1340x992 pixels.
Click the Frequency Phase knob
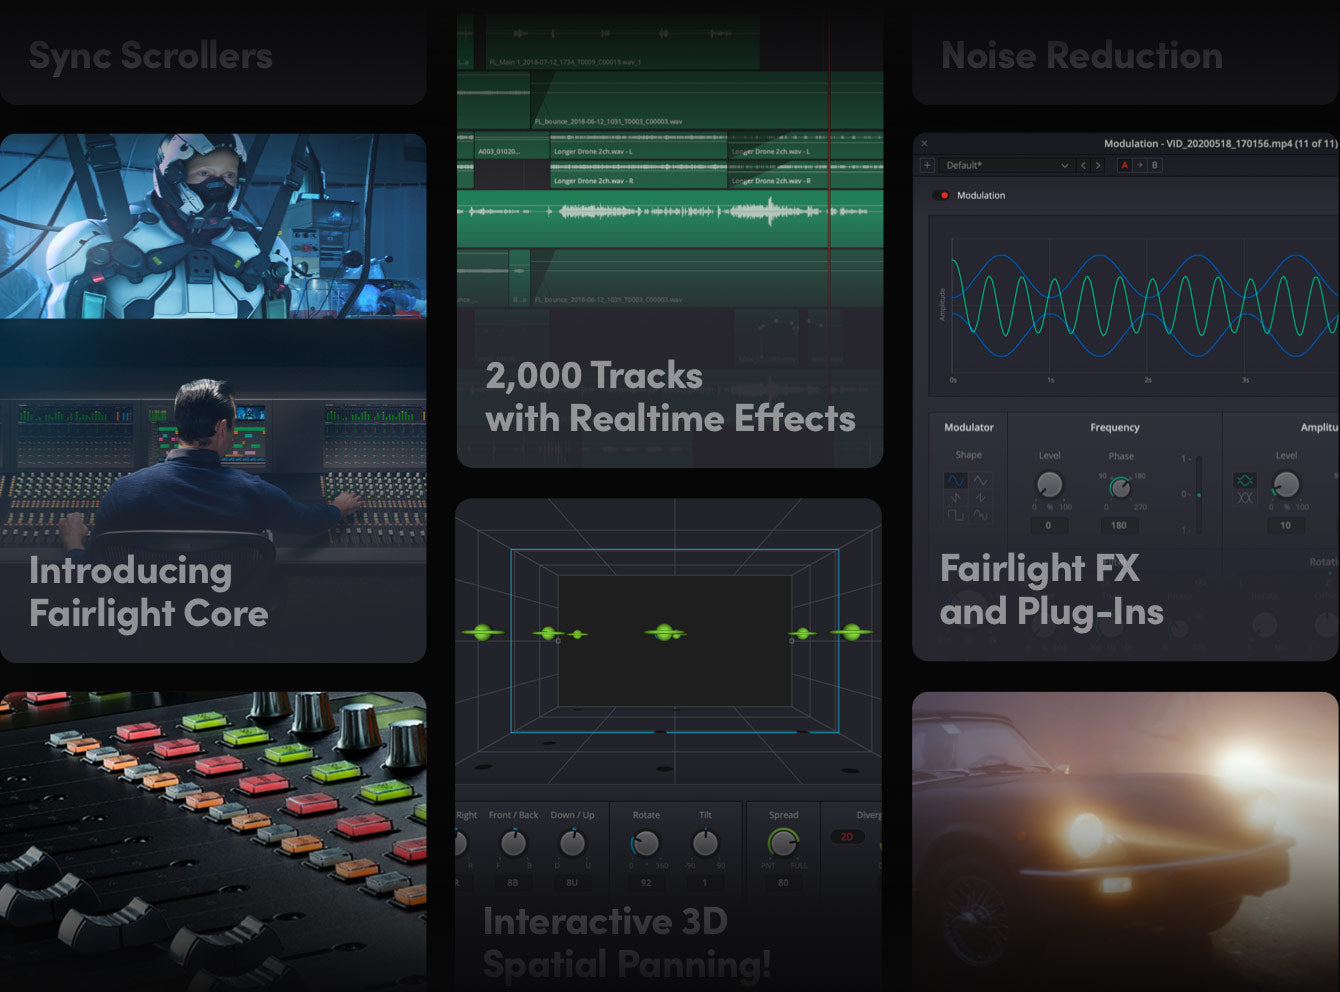[x=1120, y=487]
